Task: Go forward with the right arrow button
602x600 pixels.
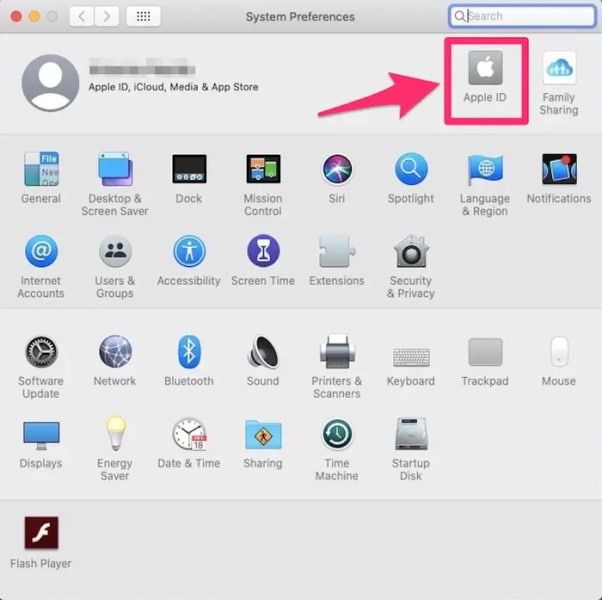Action: click(107, 16)
